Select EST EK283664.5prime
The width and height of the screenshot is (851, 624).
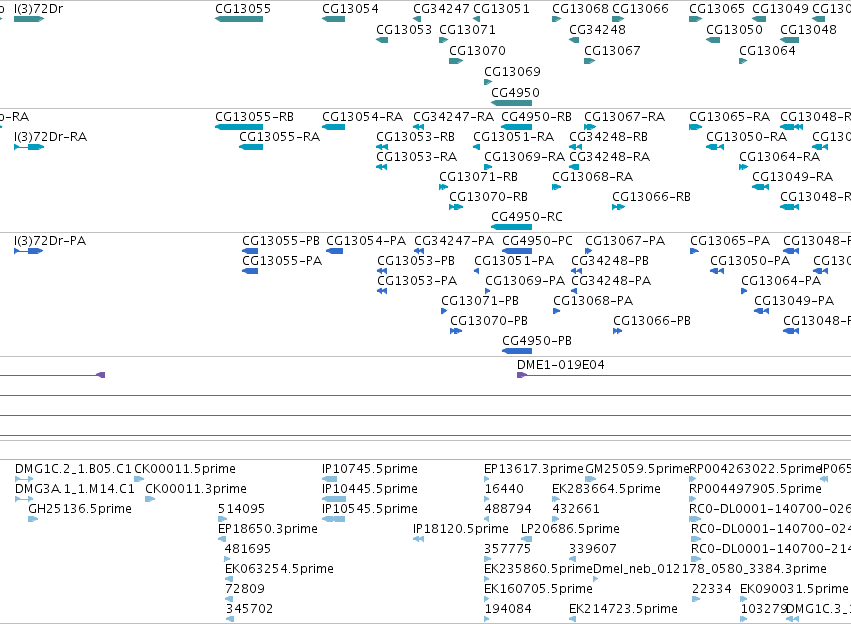[x=606, y=489]
